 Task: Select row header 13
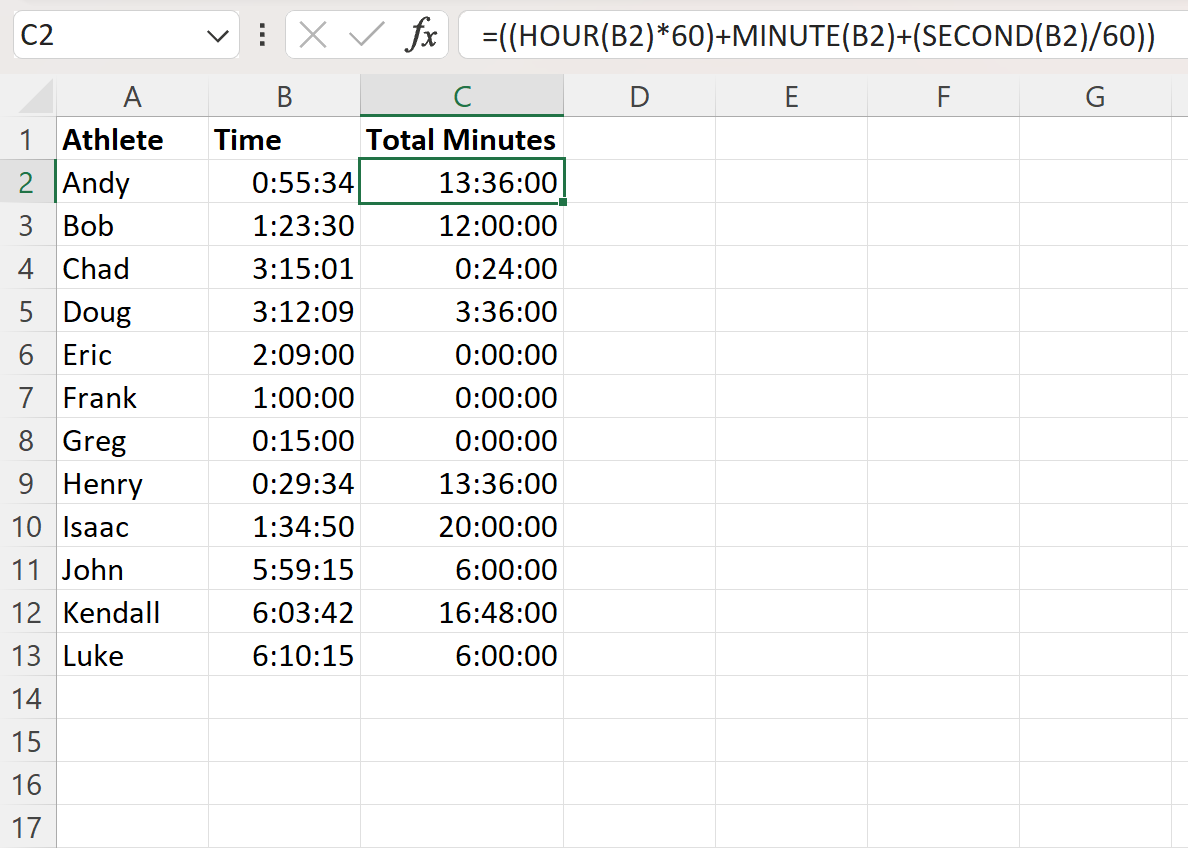[x=29, y=655]
